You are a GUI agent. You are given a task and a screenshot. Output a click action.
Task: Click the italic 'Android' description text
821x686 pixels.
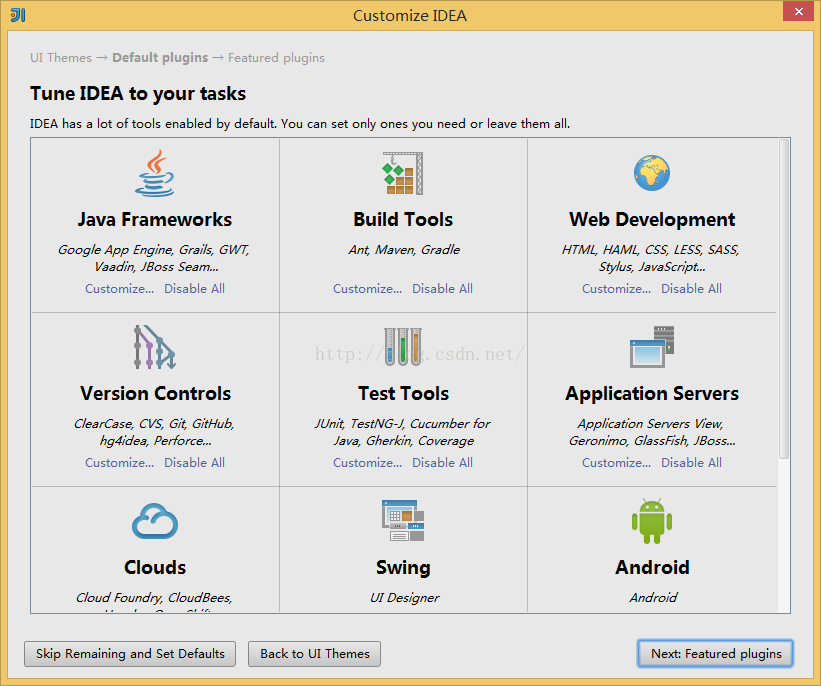coord(653,598)
